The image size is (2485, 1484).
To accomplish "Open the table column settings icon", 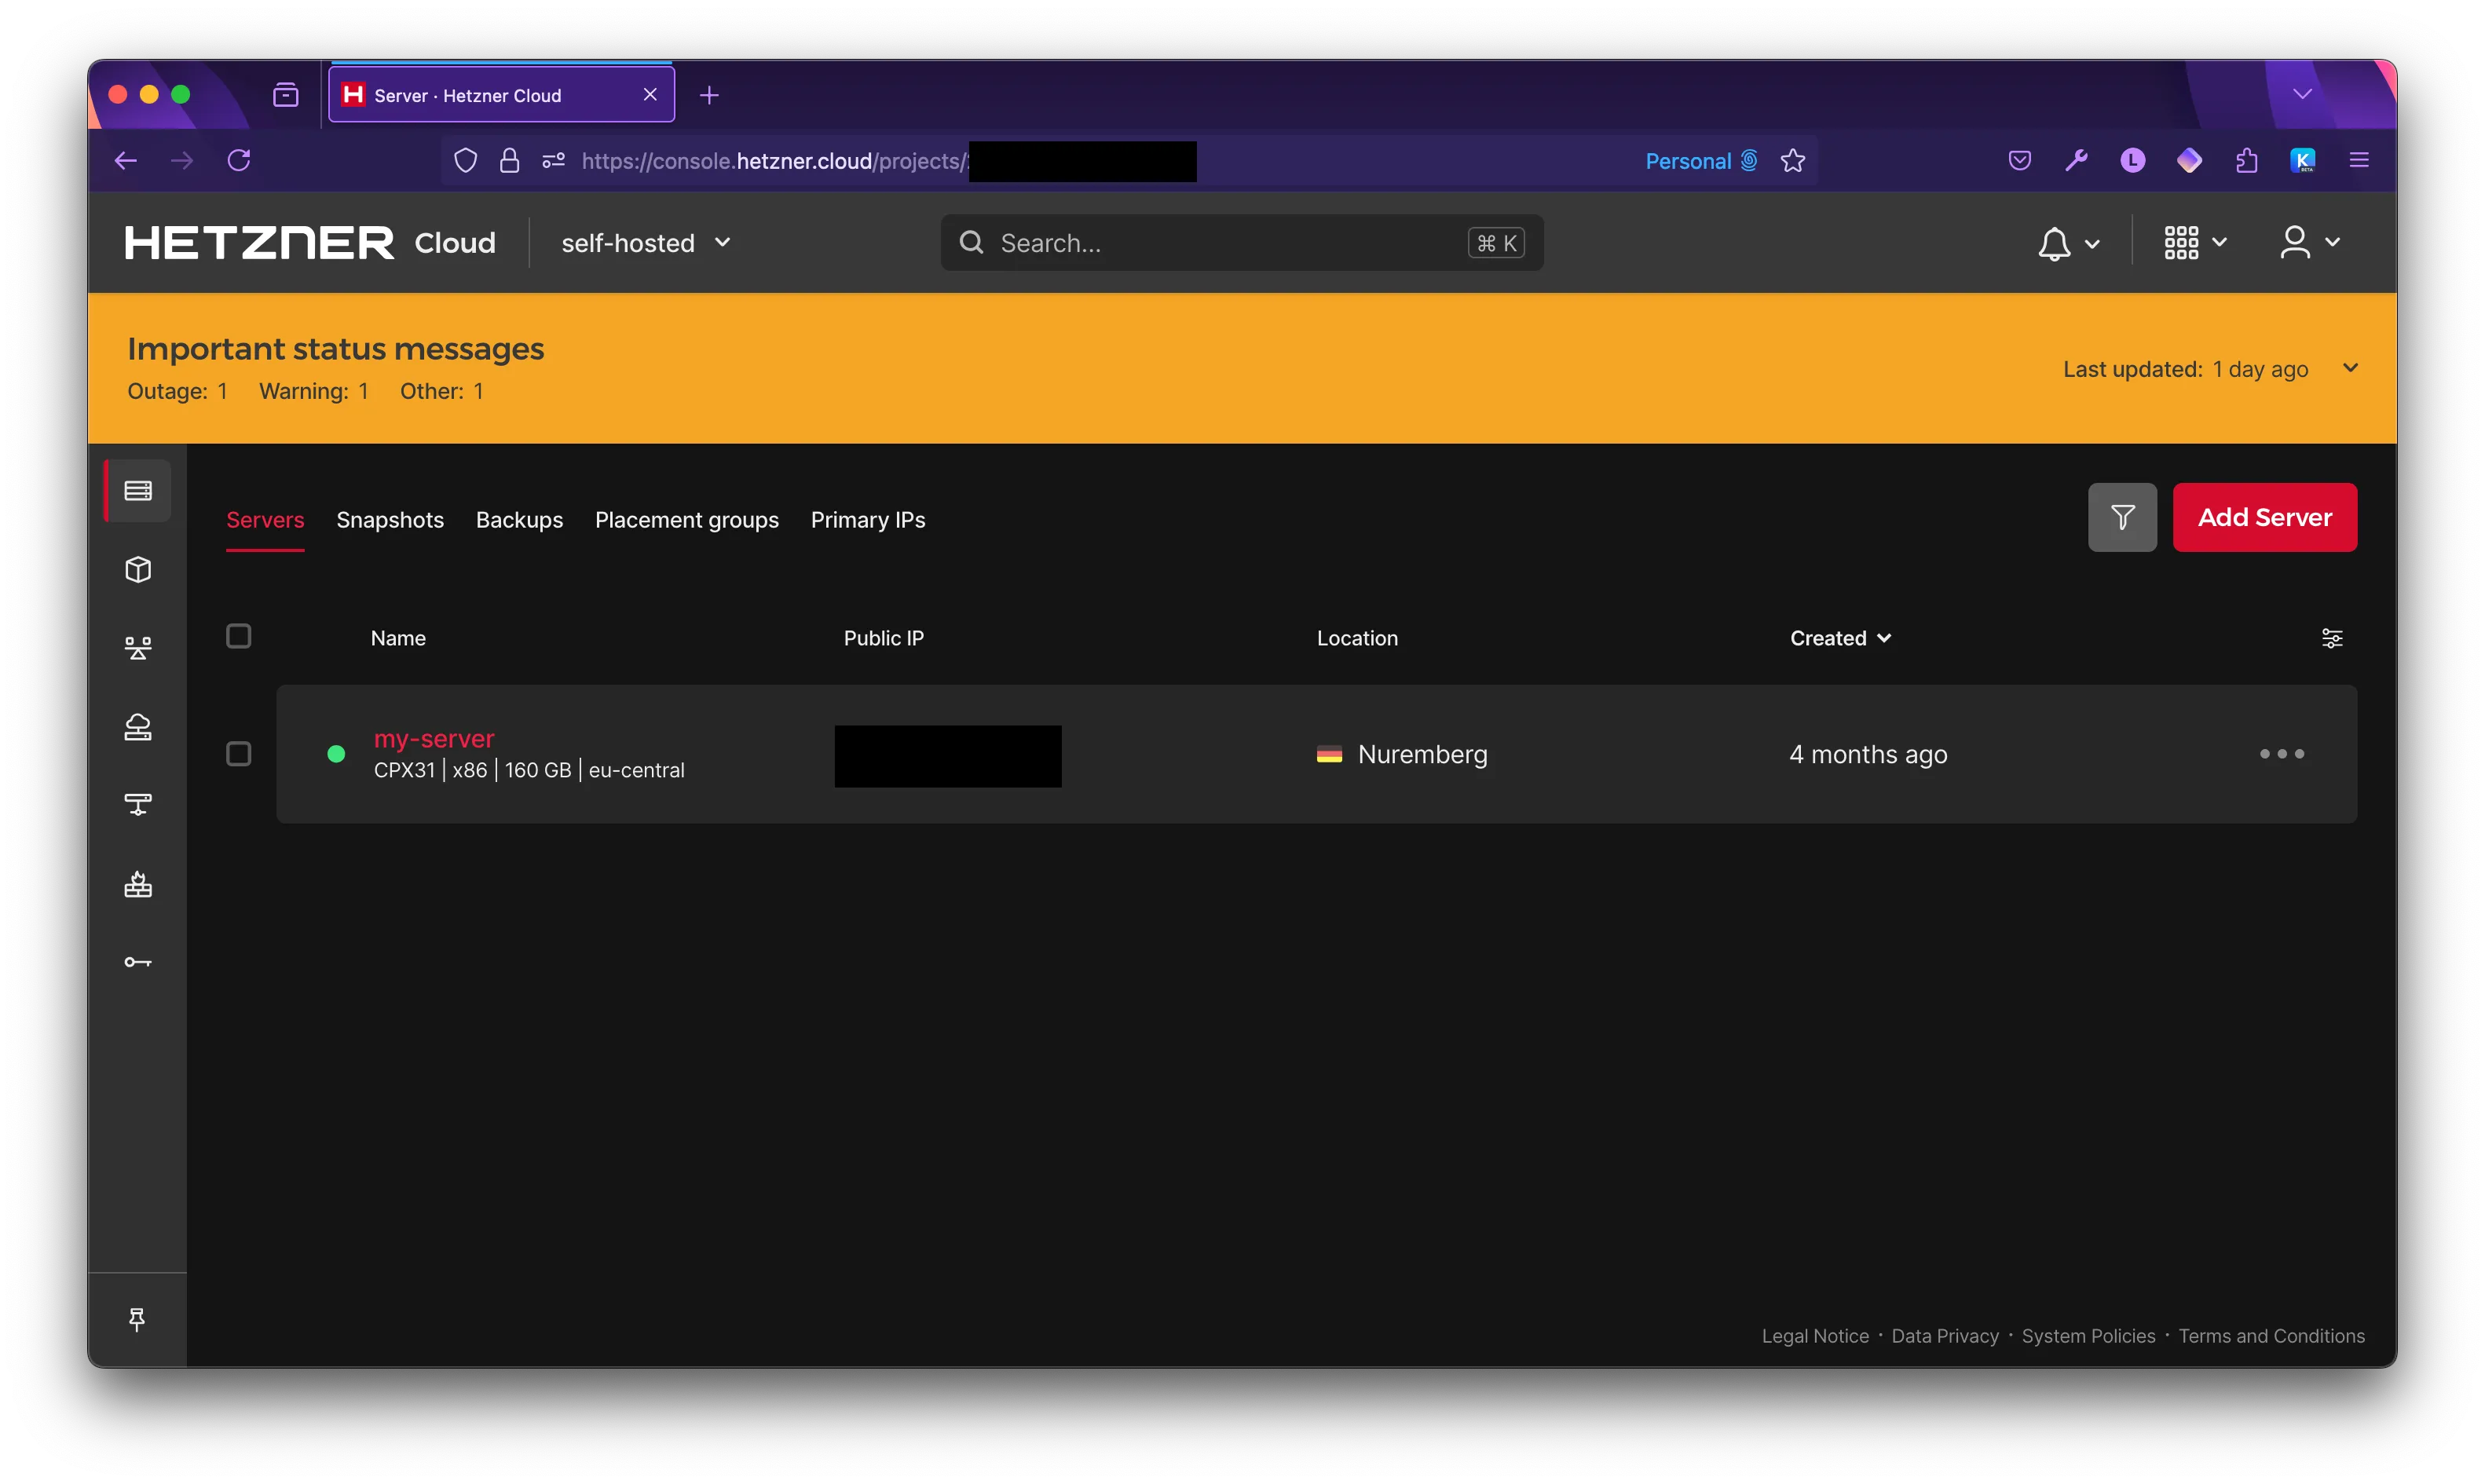I will (x=2331, y=638).
